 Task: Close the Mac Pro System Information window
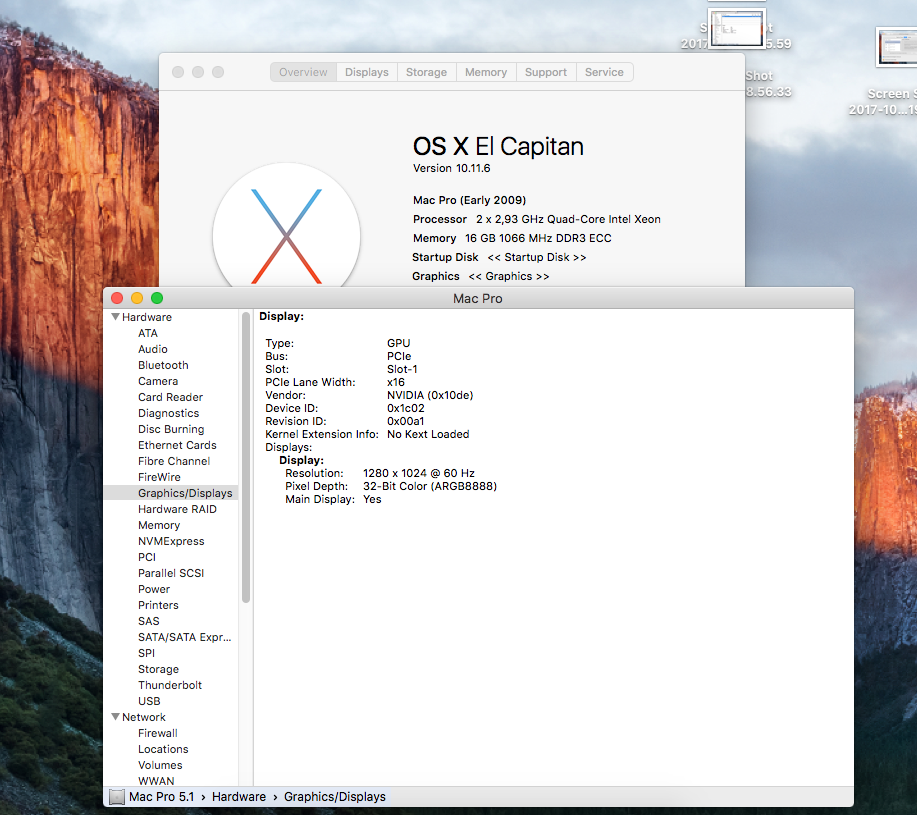click(117, 298)
